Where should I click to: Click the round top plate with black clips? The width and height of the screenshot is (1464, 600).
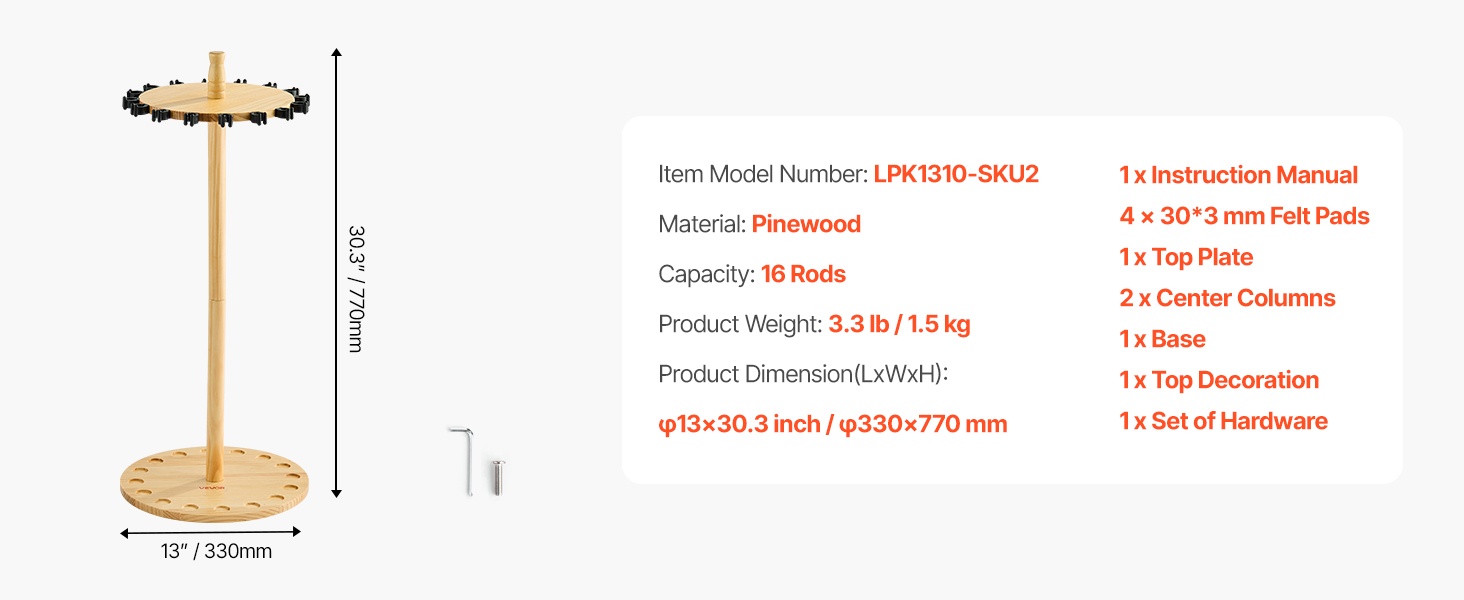click(x=216, y=105)
